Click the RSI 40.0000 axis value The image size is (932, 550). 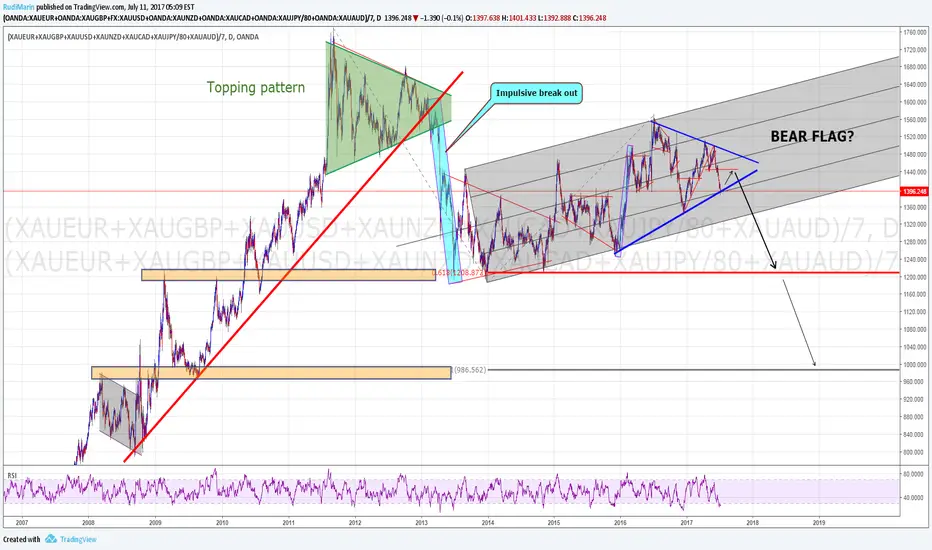point(914,498)
